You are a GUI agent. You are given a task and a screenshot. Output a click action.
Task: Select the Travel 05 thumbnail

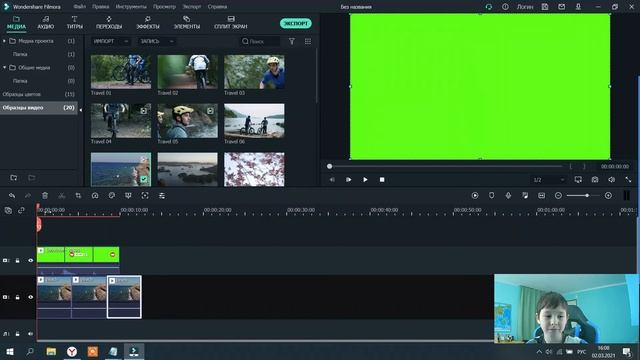coord(187,120)
